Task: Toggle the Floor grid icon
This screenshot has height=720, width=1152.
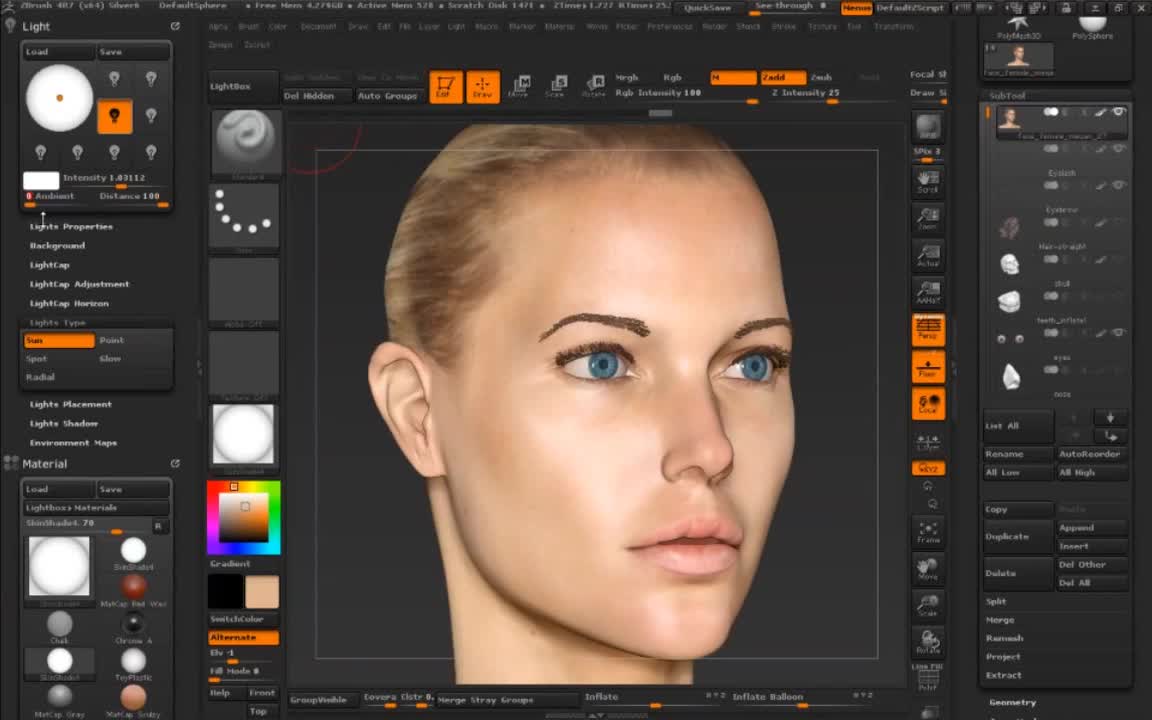Action: pos(928,367)
